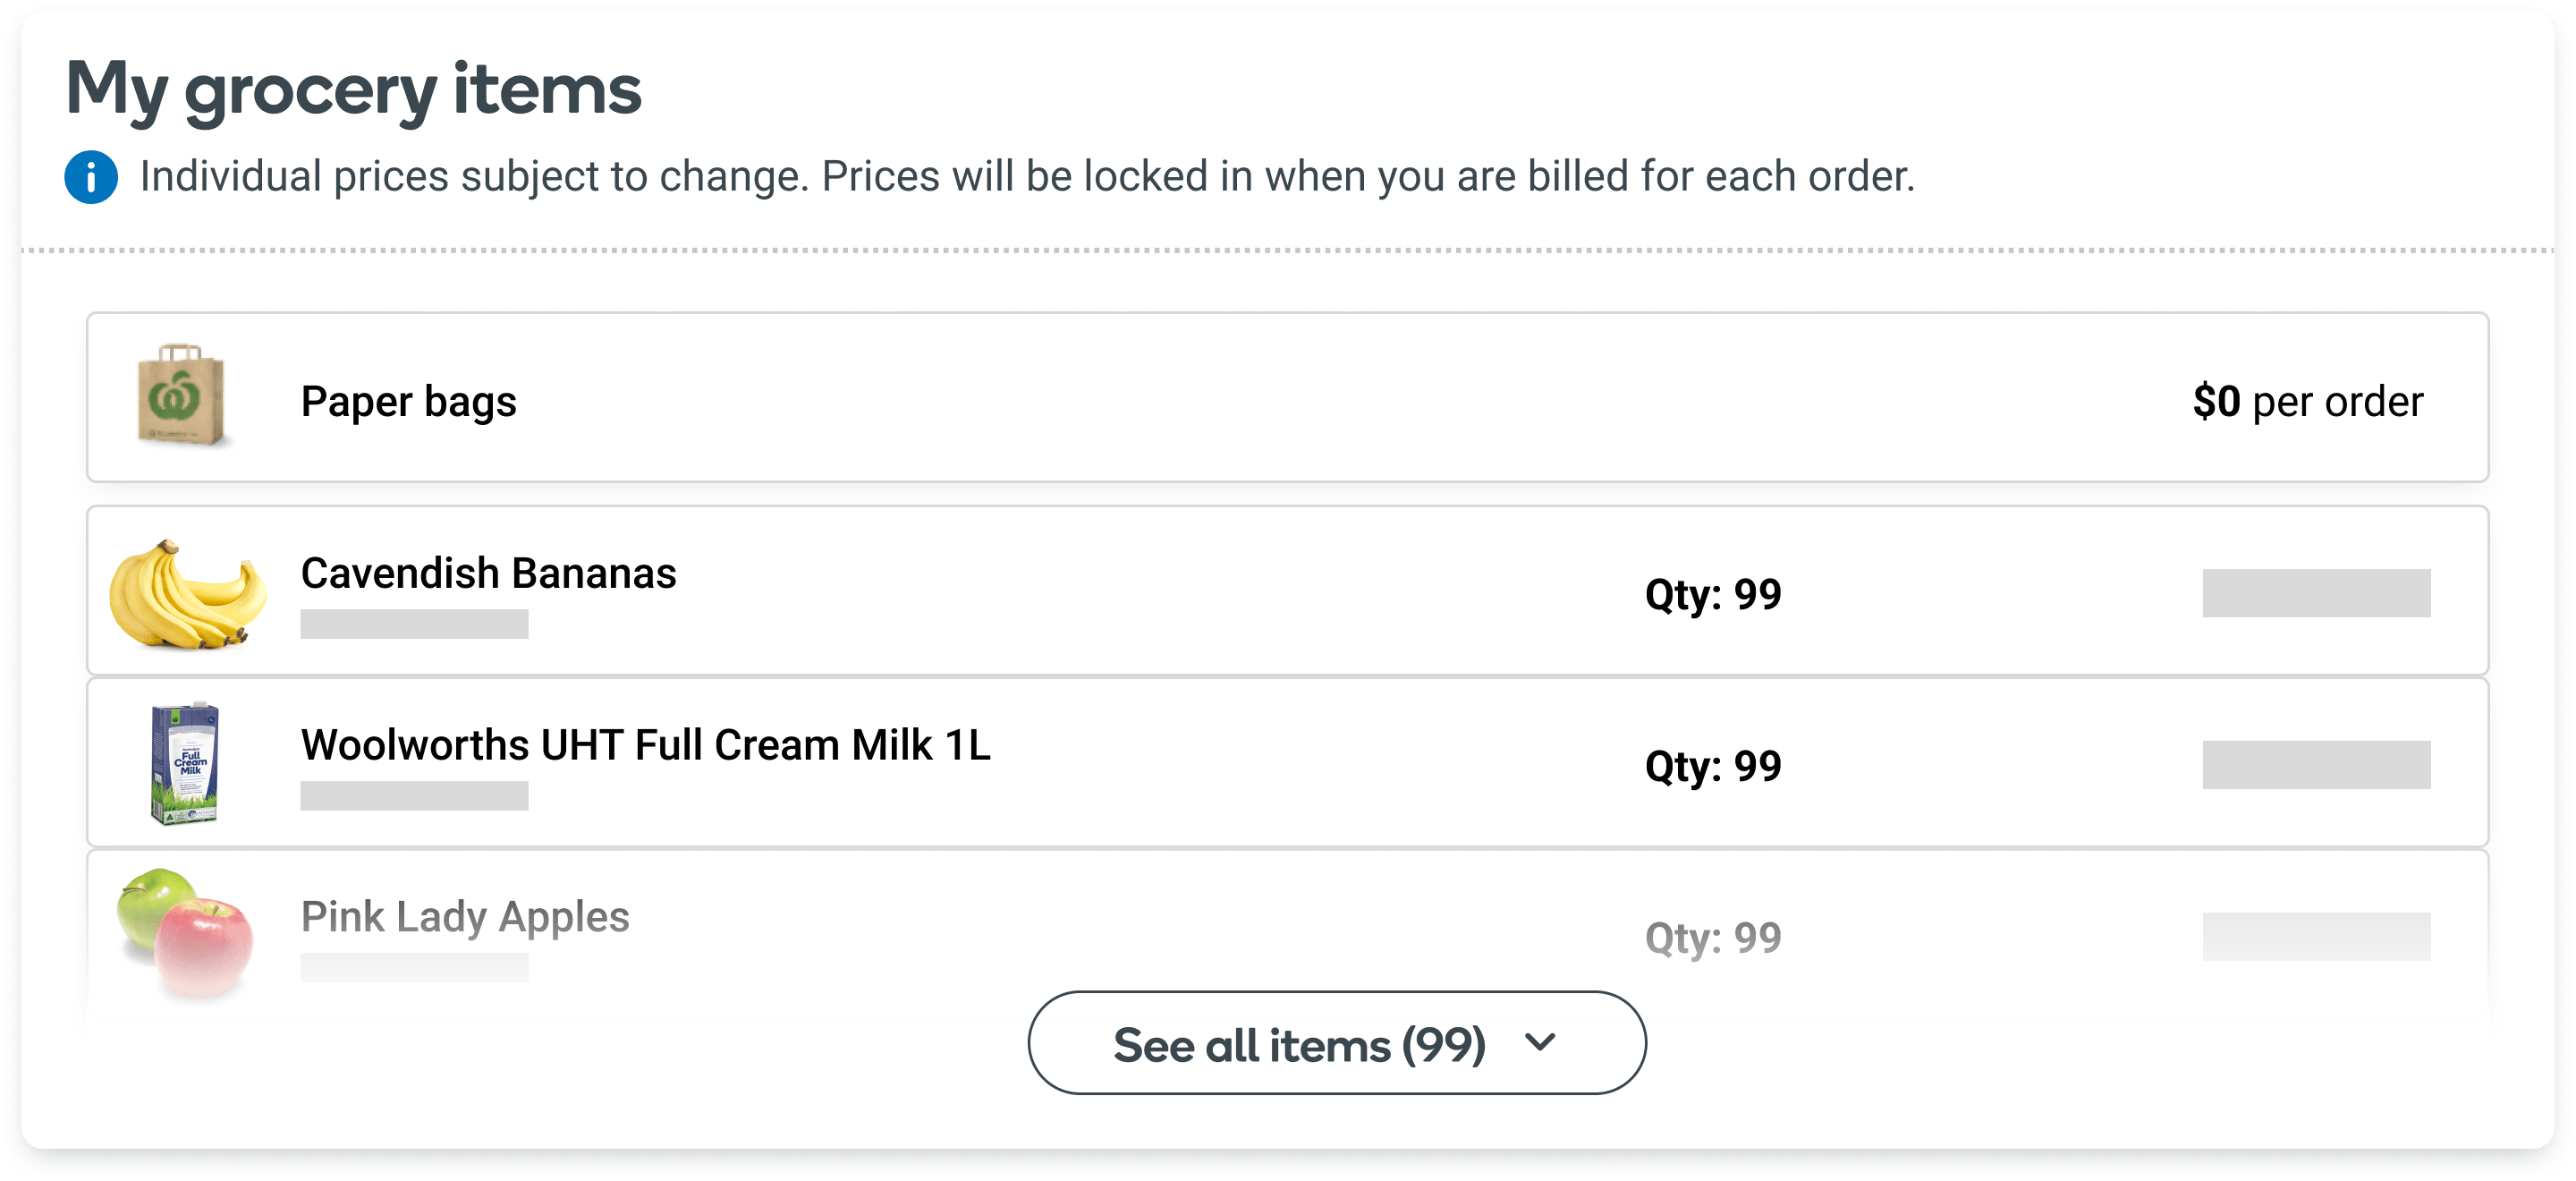Click the Pink Lady Apples product image
The image size is (2576, 1181).
coord(186,932)
